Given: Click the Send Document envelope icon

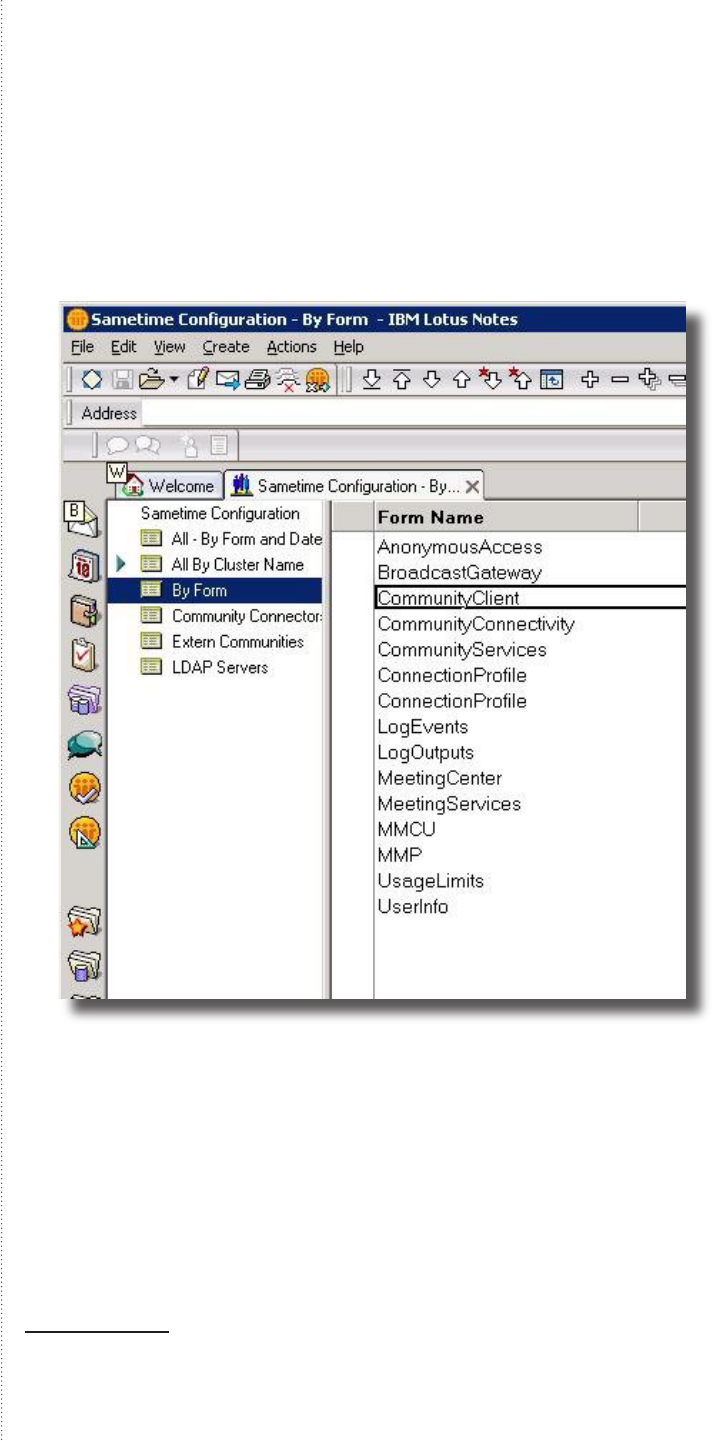Looking at the screenshot, I should click(226, 379).
